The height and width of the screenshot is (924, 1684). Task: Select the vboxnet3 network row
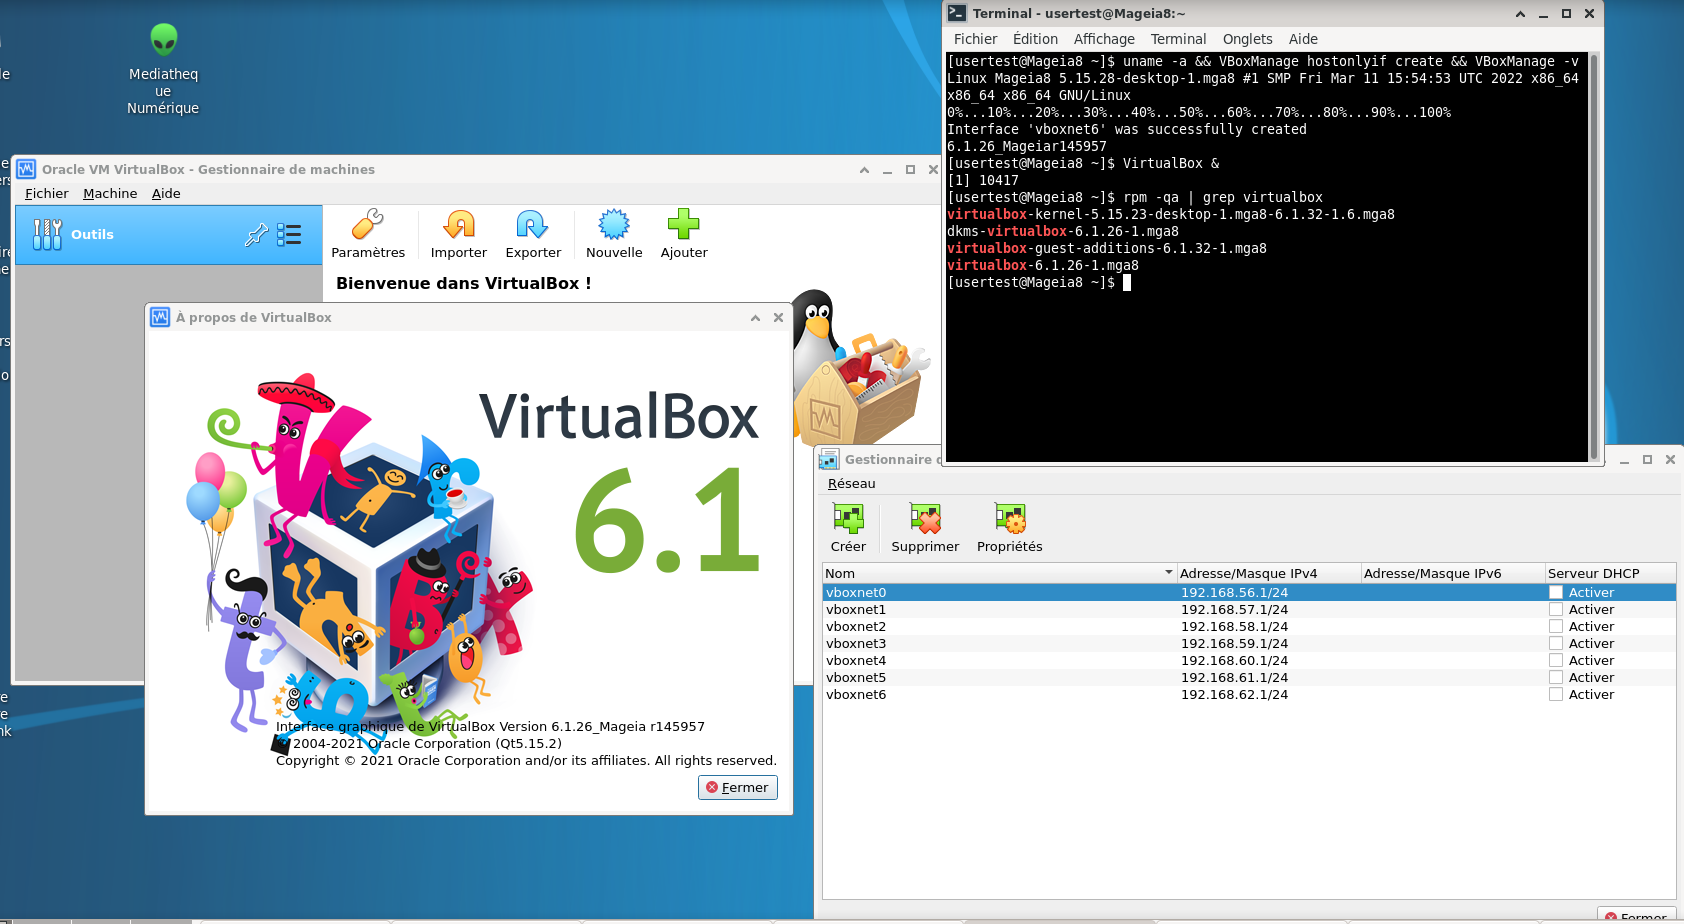(1249, 643)
